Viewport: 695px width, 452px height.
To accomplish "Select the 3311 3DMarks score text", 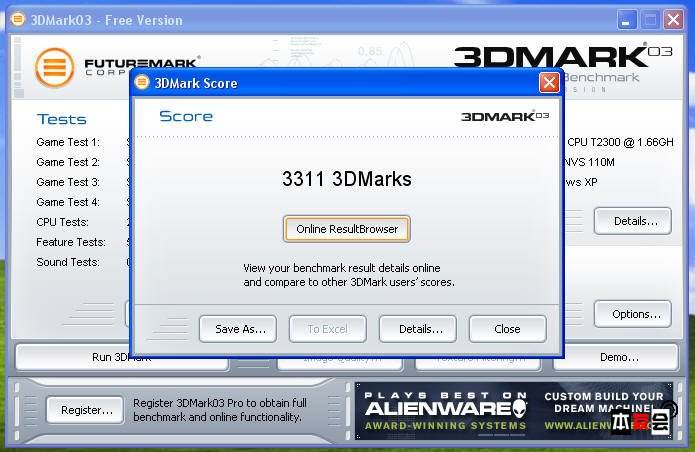I will pyautogui.click(x=347, y=179).
